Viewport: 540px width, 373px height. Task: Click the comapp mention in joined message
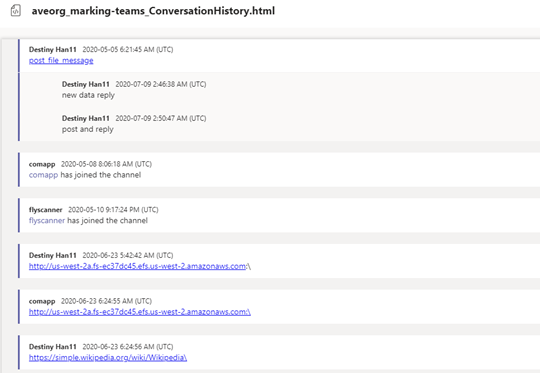[x=43, y=175]
